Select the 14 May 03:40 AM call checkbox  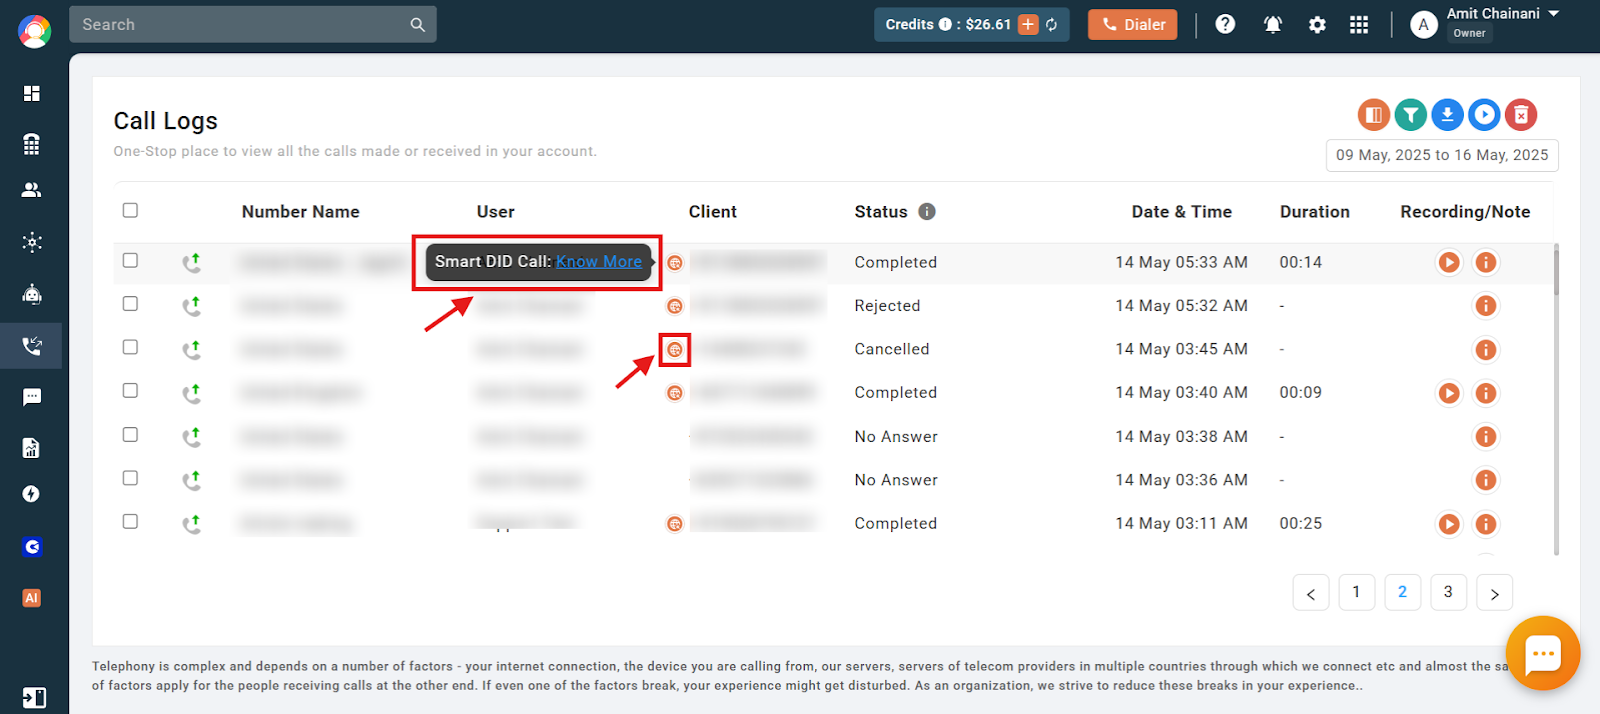(130, 390)
